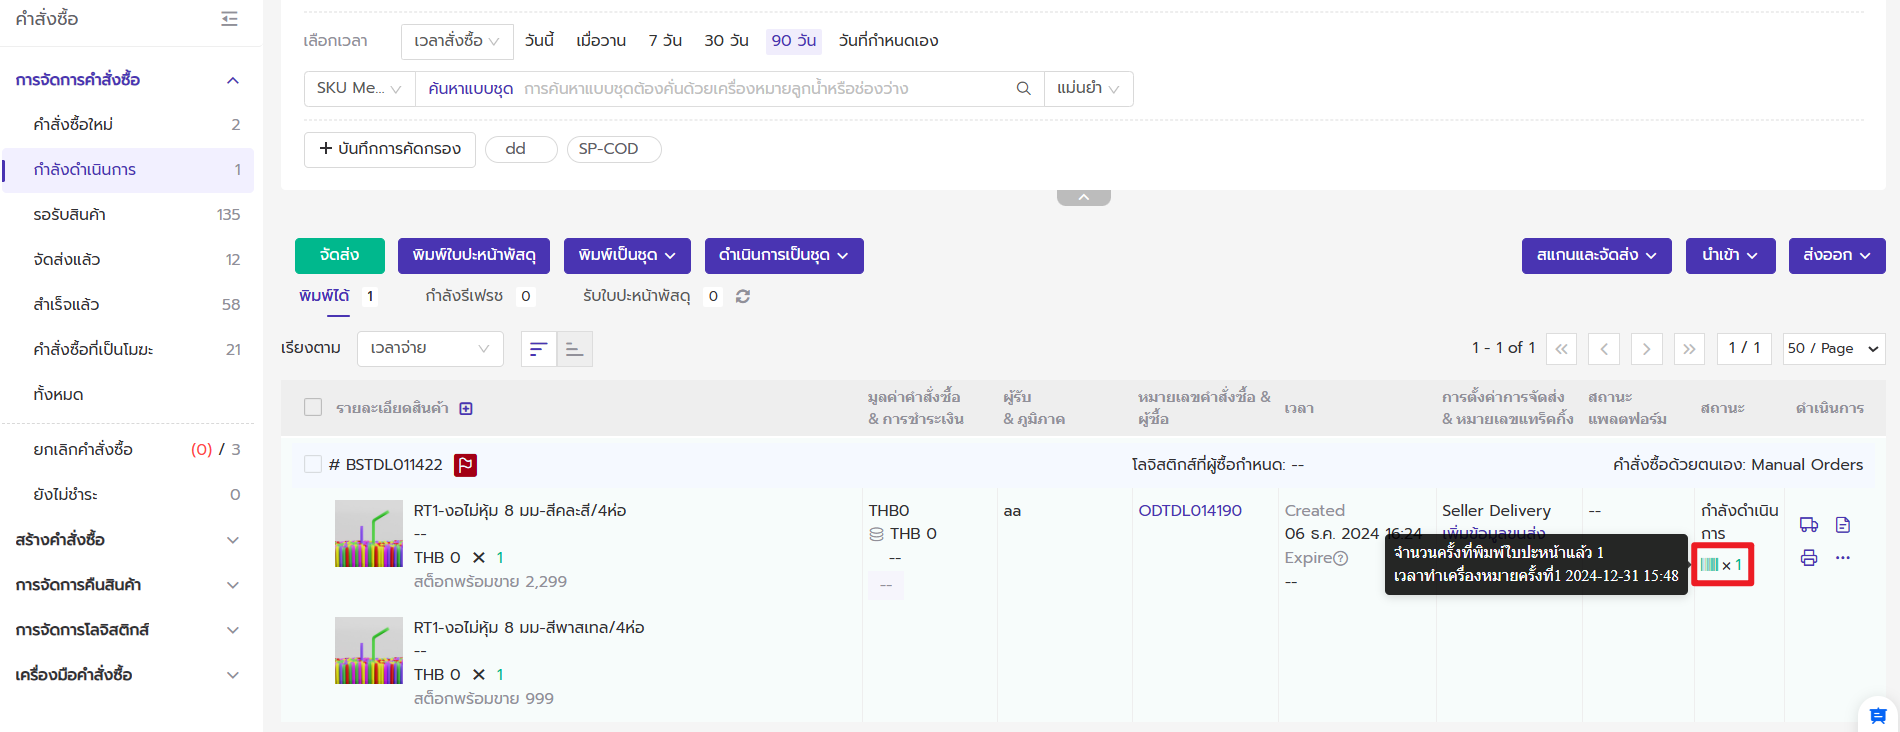Viewport: 1900px width, 732px height.
Task: Click the green จัดส่ง button
Action: [x=339, y=255]
